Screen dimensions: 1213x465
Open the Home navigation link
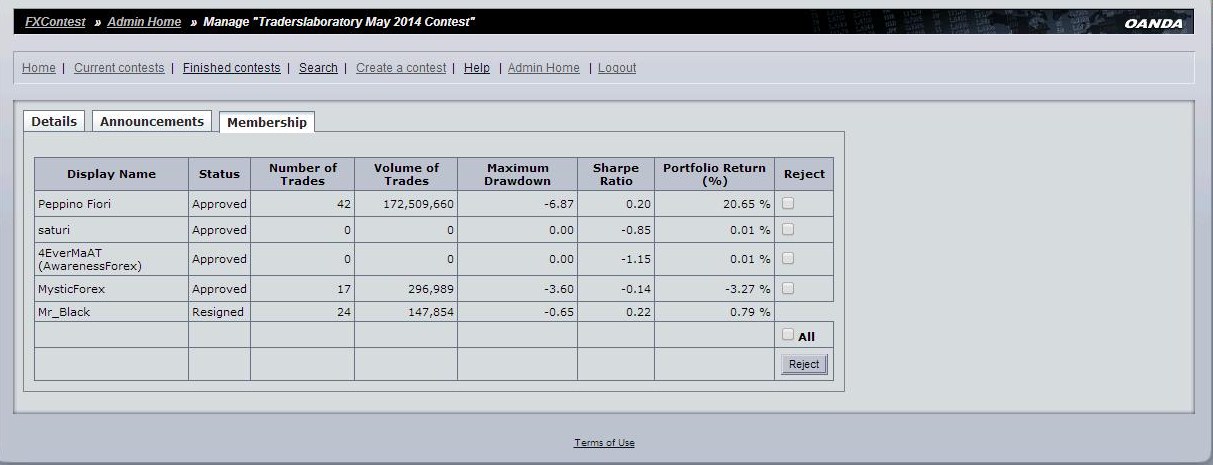point(39,68)
